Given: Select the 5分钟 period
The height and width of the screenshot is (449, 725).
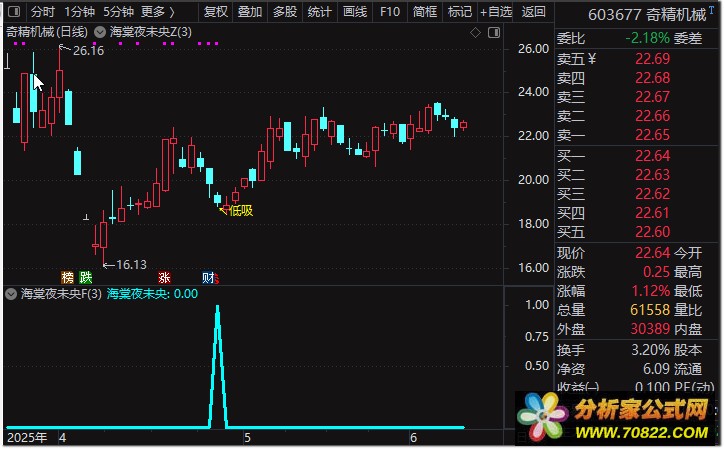Looking at the screenshot, I should point(118,12).
